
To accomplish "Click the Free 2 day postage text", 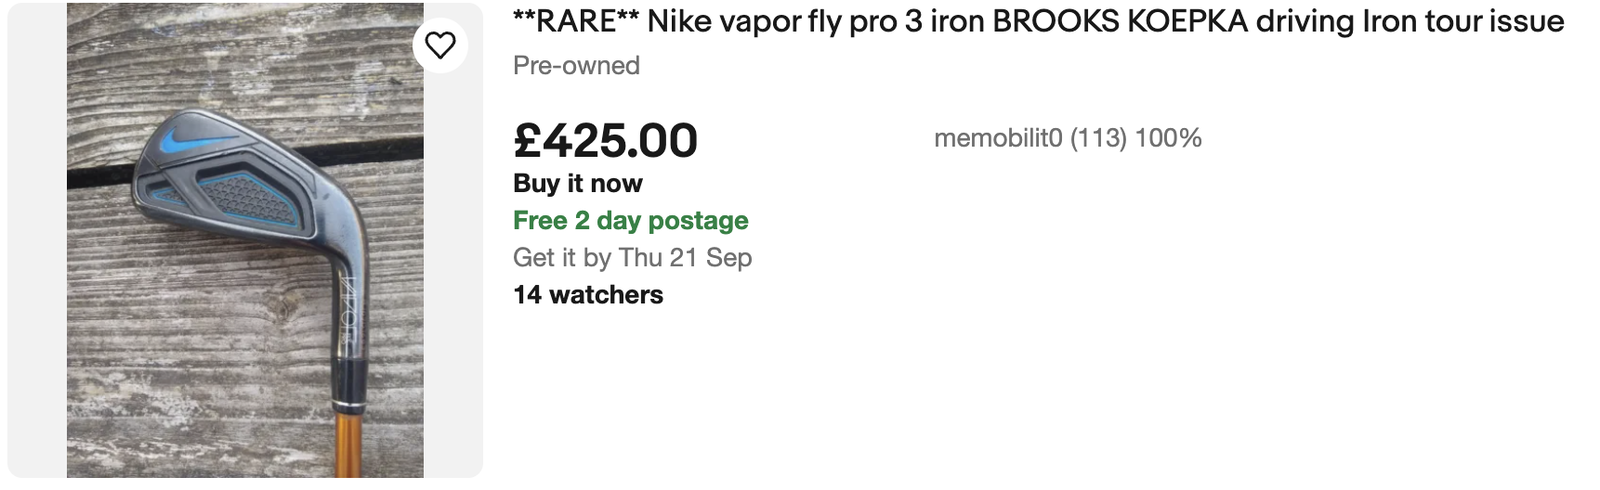I will [x=630, y=220].
